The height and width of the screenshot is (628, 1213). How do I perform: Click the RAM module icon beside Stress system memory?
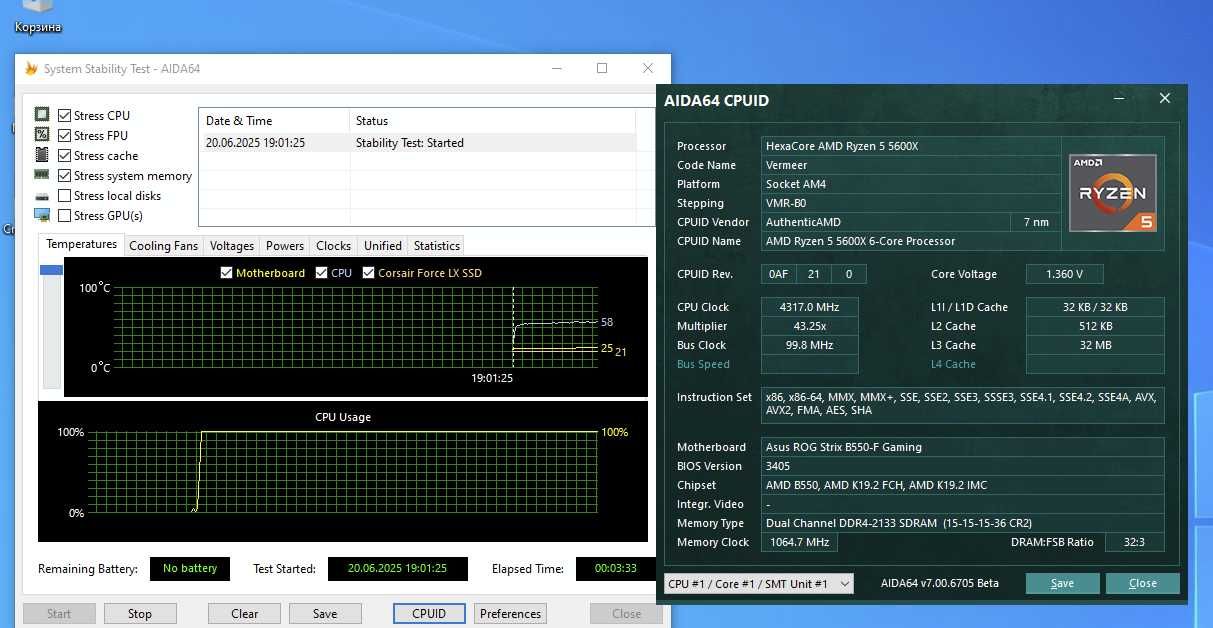coord(42,175)
